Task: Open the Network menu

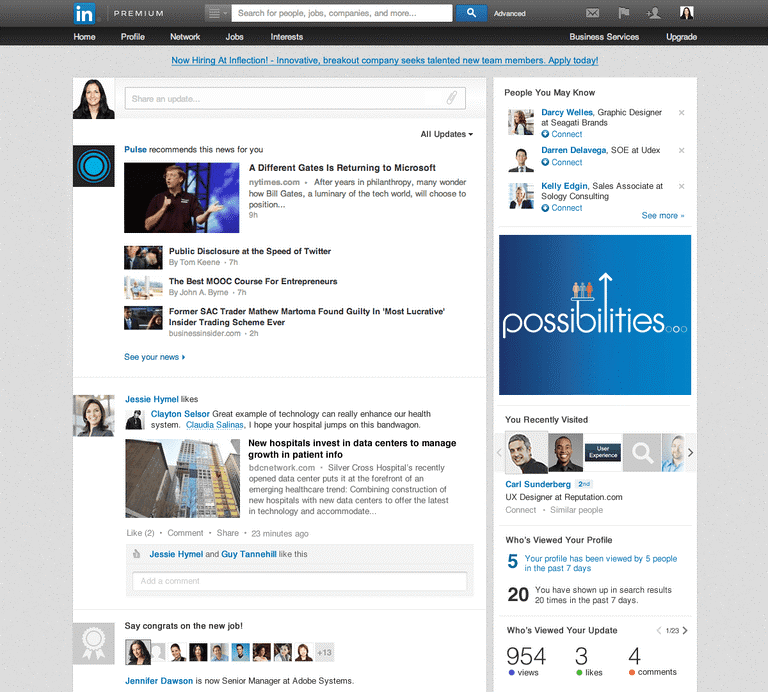Action: pos(185,37)
